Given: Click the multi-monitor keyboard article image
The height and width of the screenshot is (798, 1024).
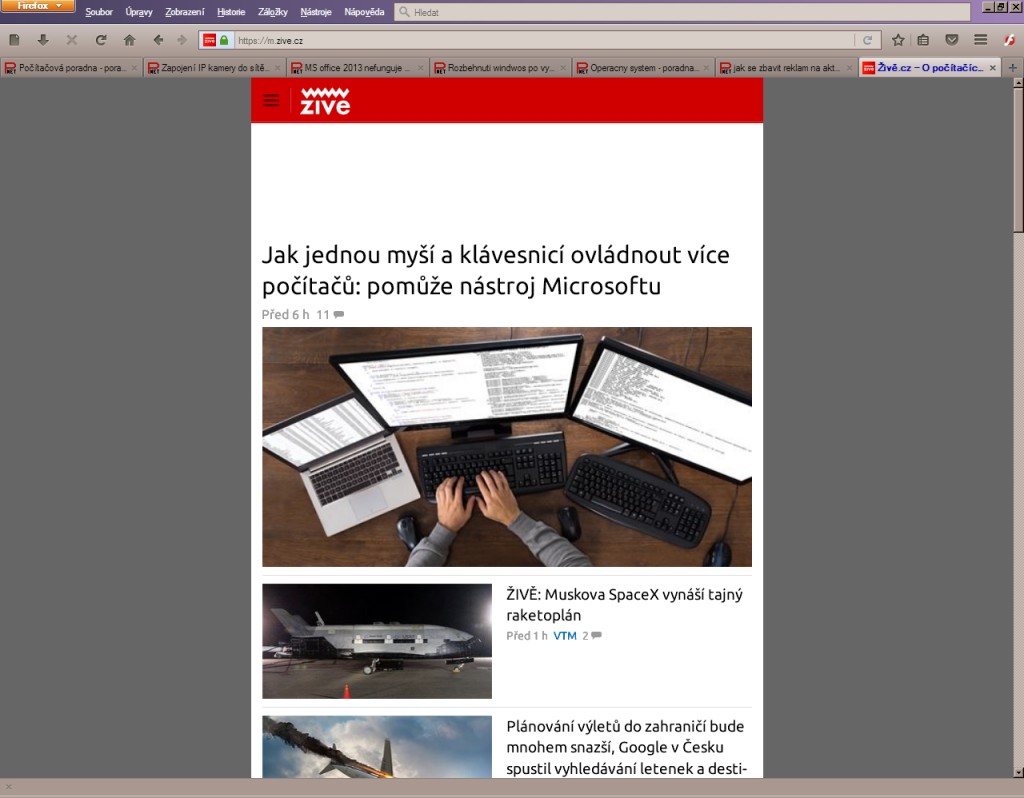Looking at the screenshot, I should (x=507, y=447).
